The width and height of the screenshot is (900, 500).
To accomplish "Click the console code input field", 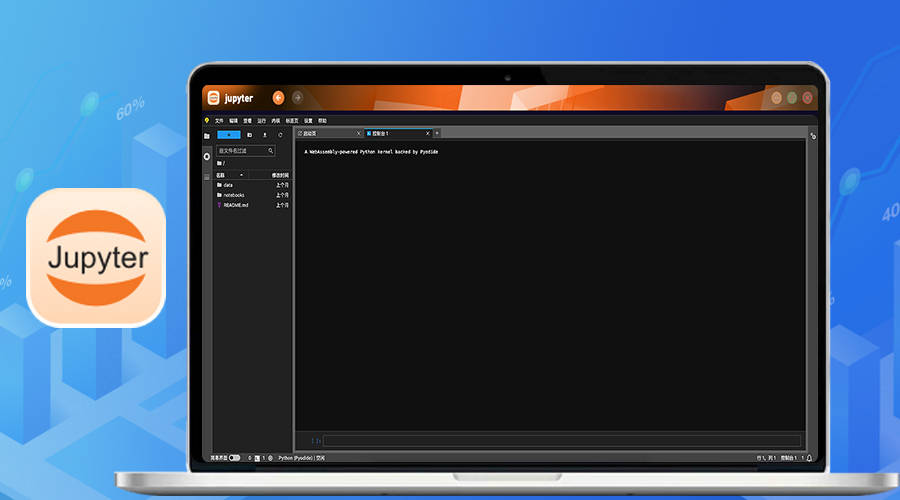I will tap(561, 441).
